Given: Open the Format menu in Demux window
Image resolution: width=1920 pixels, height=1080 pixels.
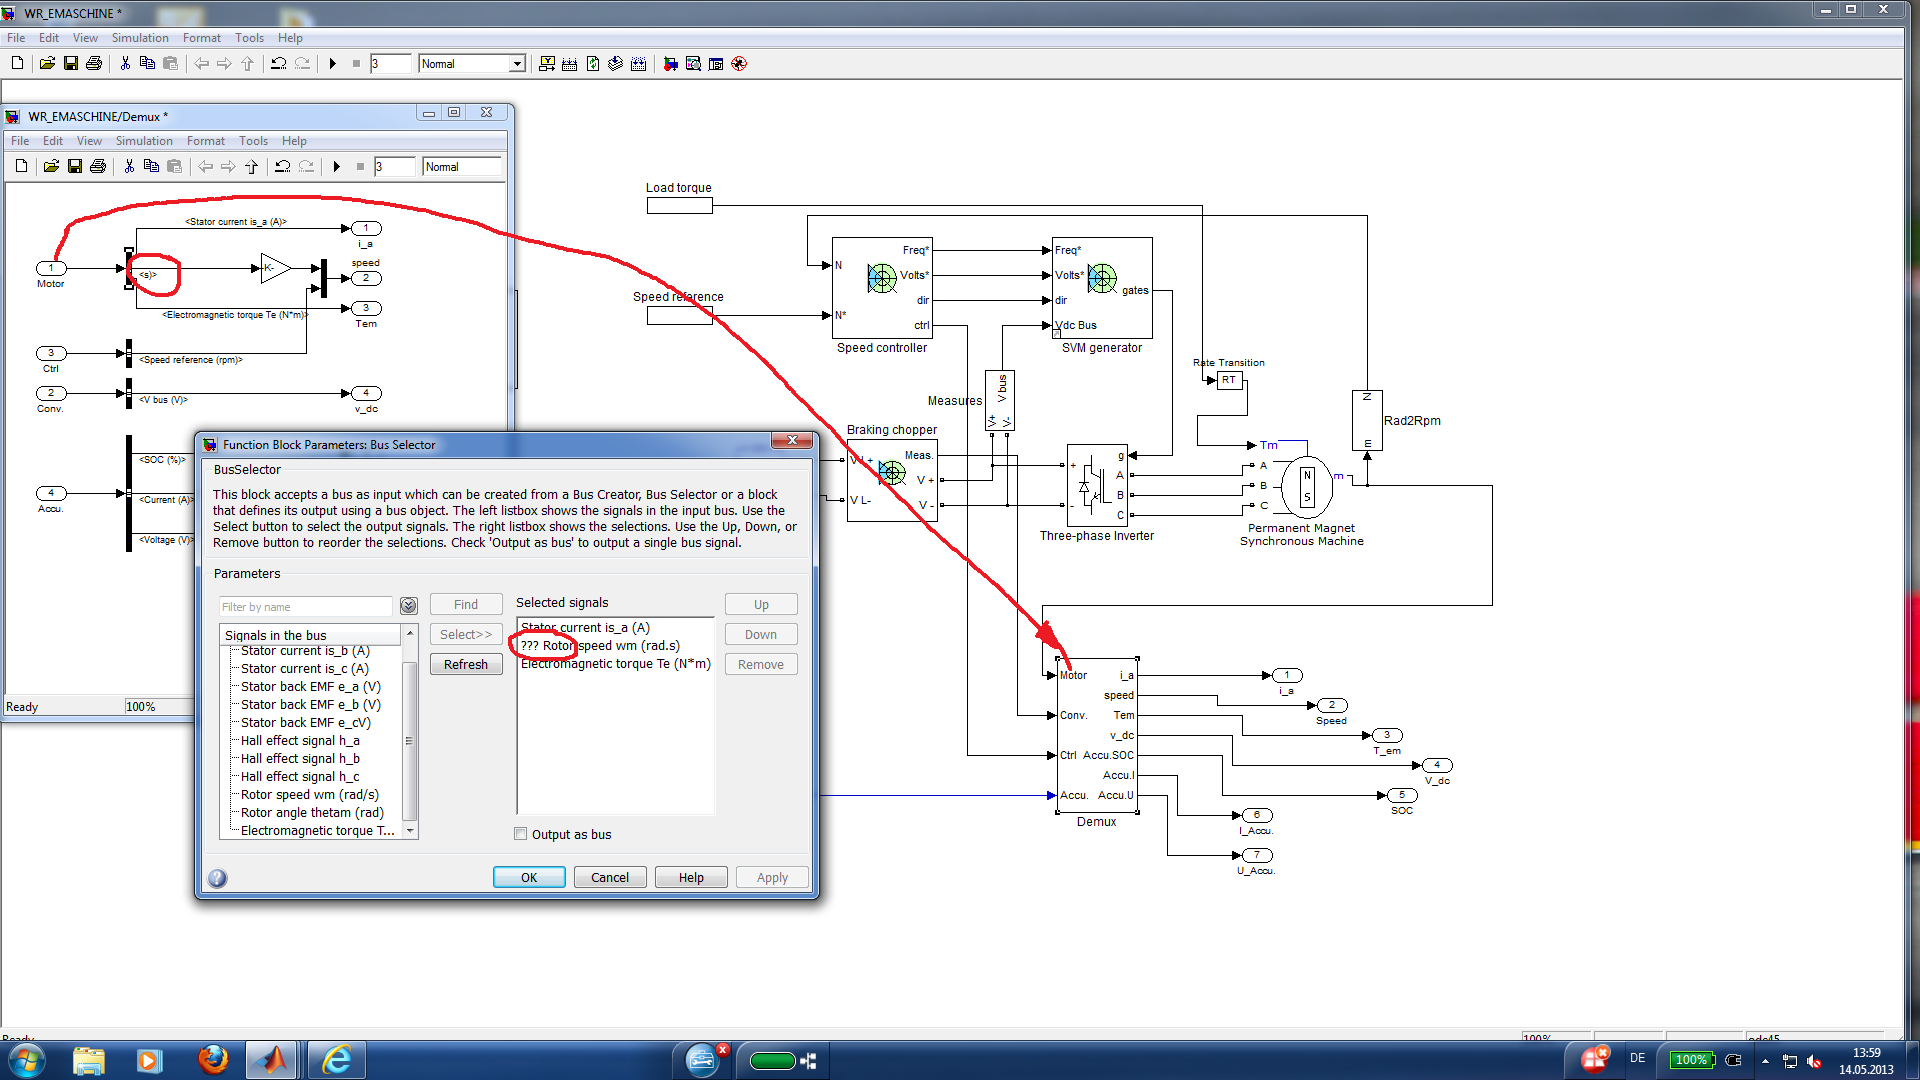Looking at the screenshot, I should point(205,141).
